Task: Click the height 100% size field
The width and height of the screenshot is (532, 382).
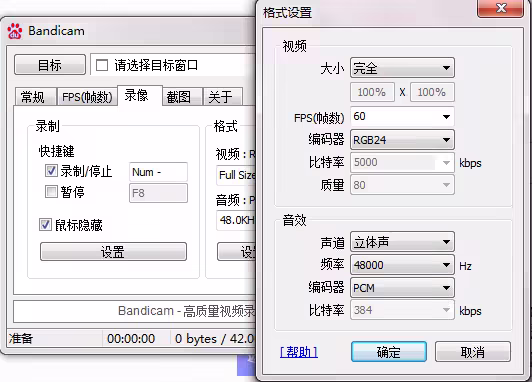Action: [x=432, y=92]
